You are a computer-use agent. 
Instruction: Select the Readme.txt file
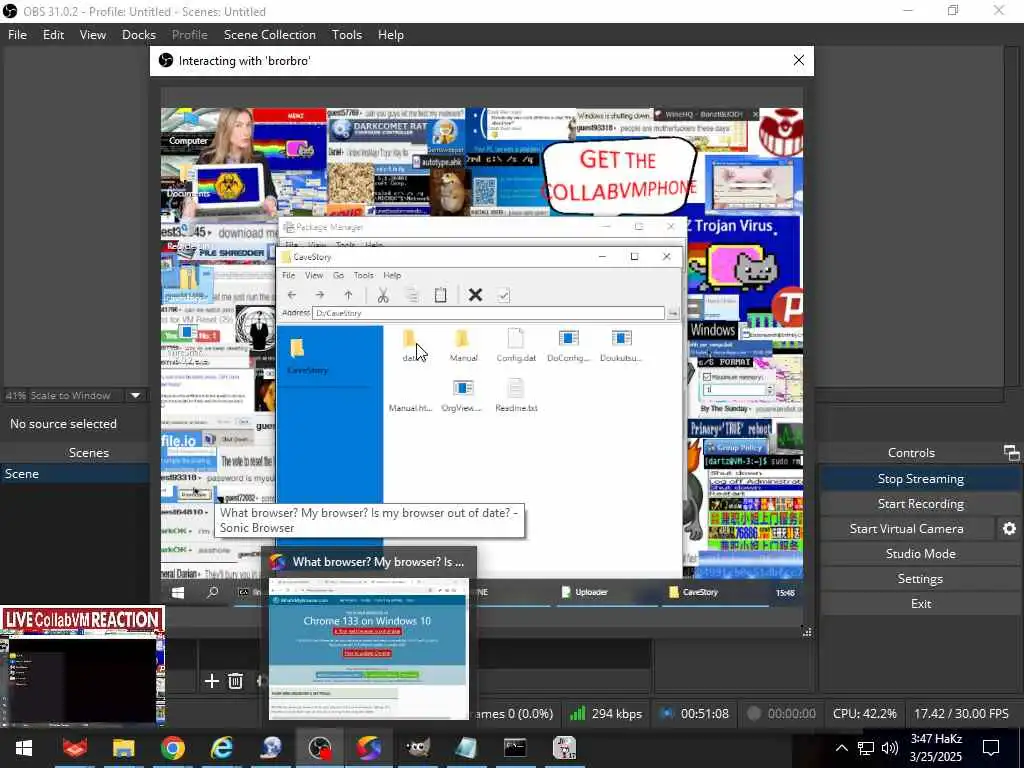pos(516,396)
